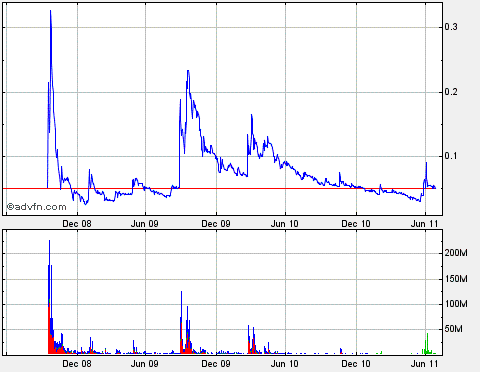Click the 0.3 price axis label
Image resolution: width=480 pixels, height=372 pixels.
click(451, 27)
